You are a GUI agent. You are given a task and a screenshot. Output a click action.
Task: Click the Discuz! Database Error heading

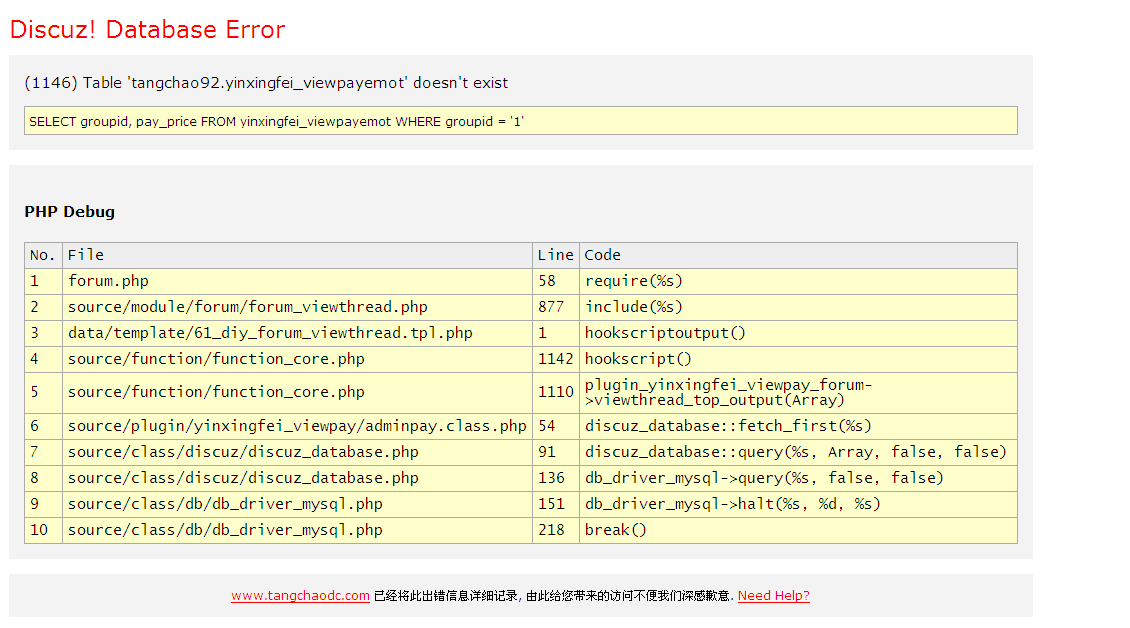click(x=147, y=30)
